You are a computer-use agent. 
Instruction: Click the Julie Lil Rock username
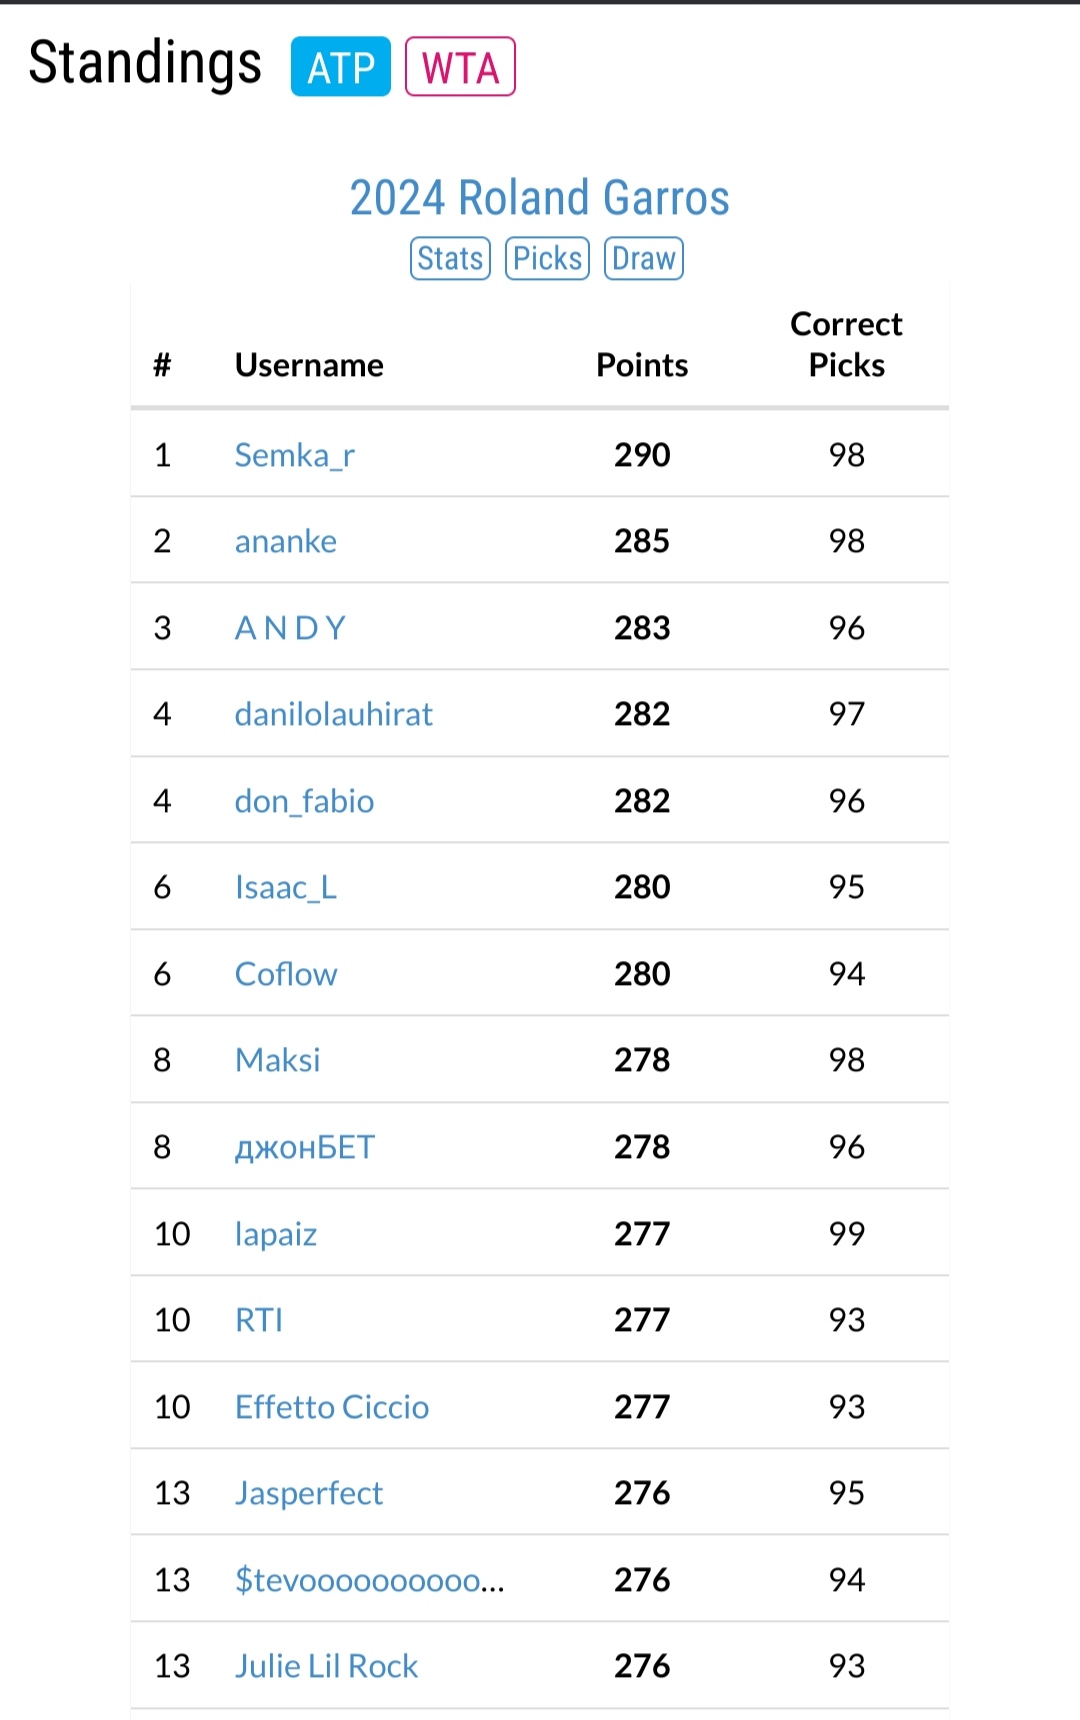click(x=326, y=1666)
